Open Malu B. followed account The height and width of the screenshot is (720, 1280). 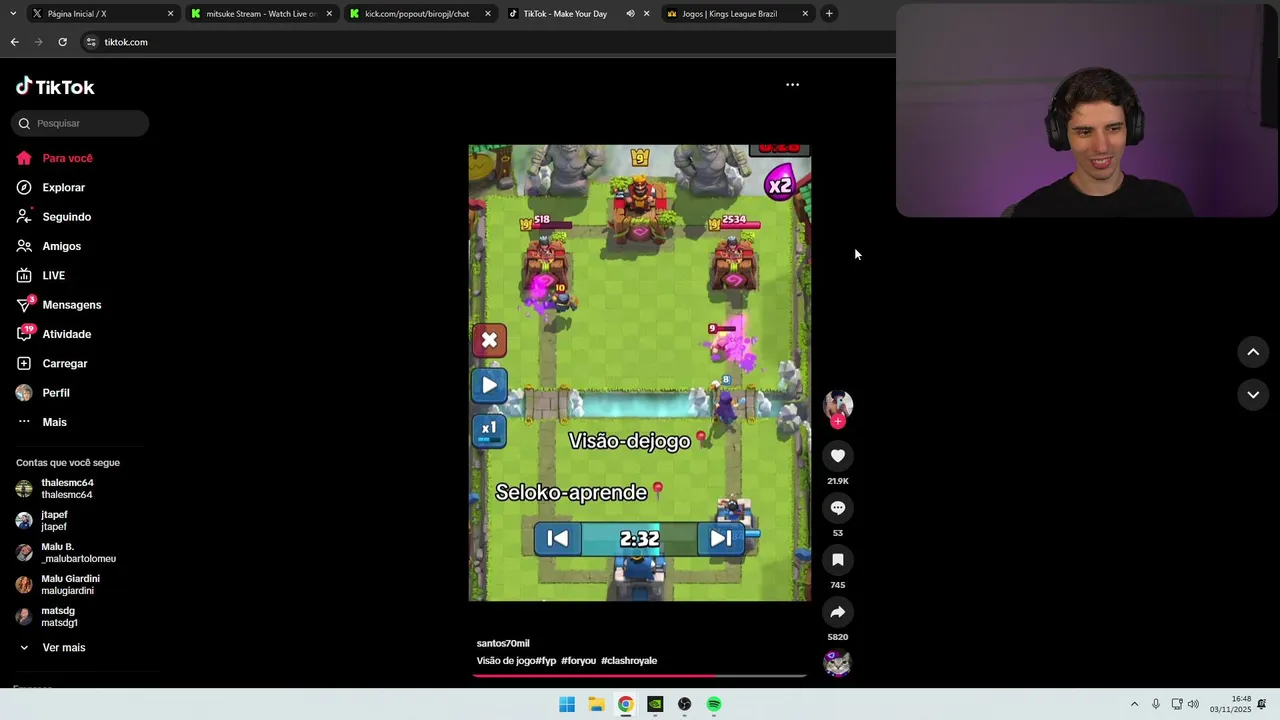pos(66,553)
